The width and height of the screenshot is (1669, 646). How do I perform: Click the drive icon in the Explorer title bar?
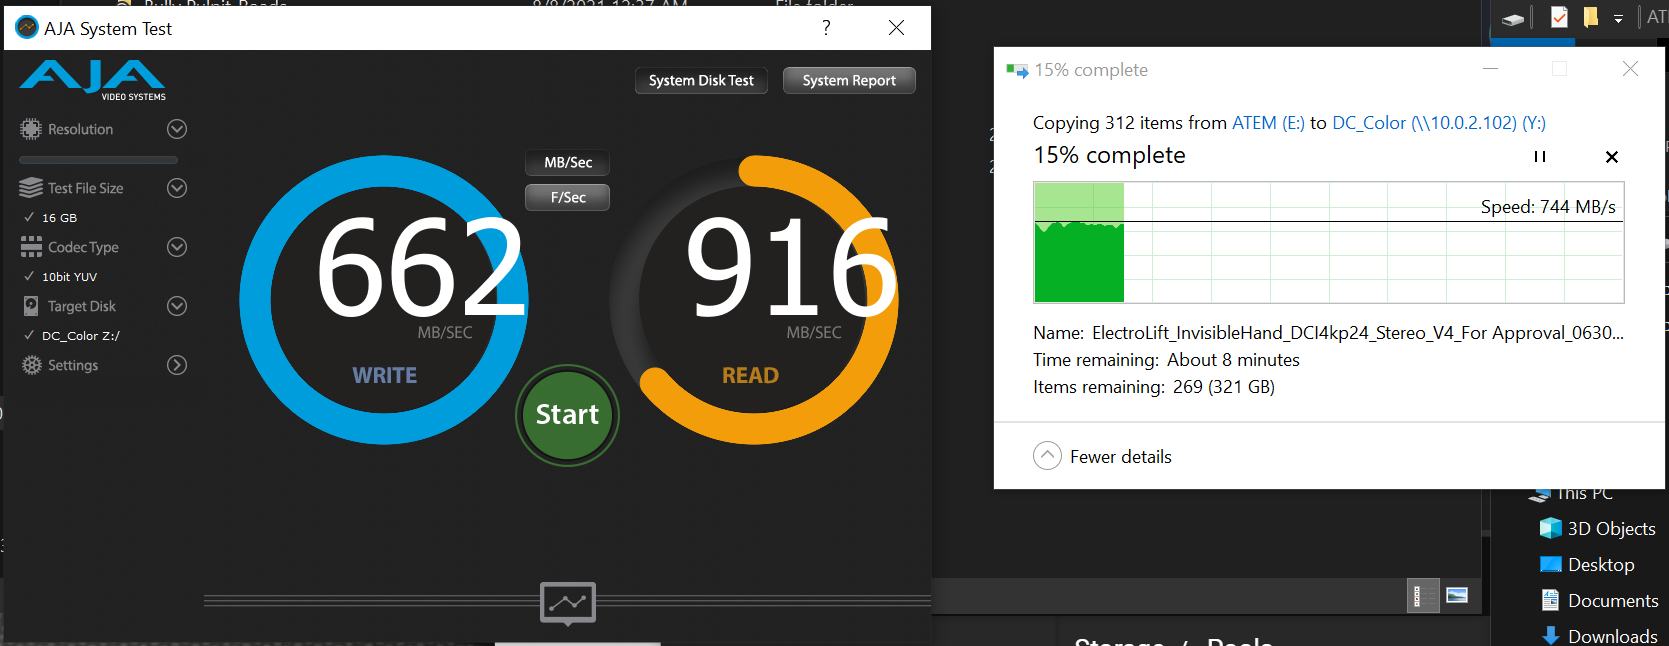(1513, 19)
